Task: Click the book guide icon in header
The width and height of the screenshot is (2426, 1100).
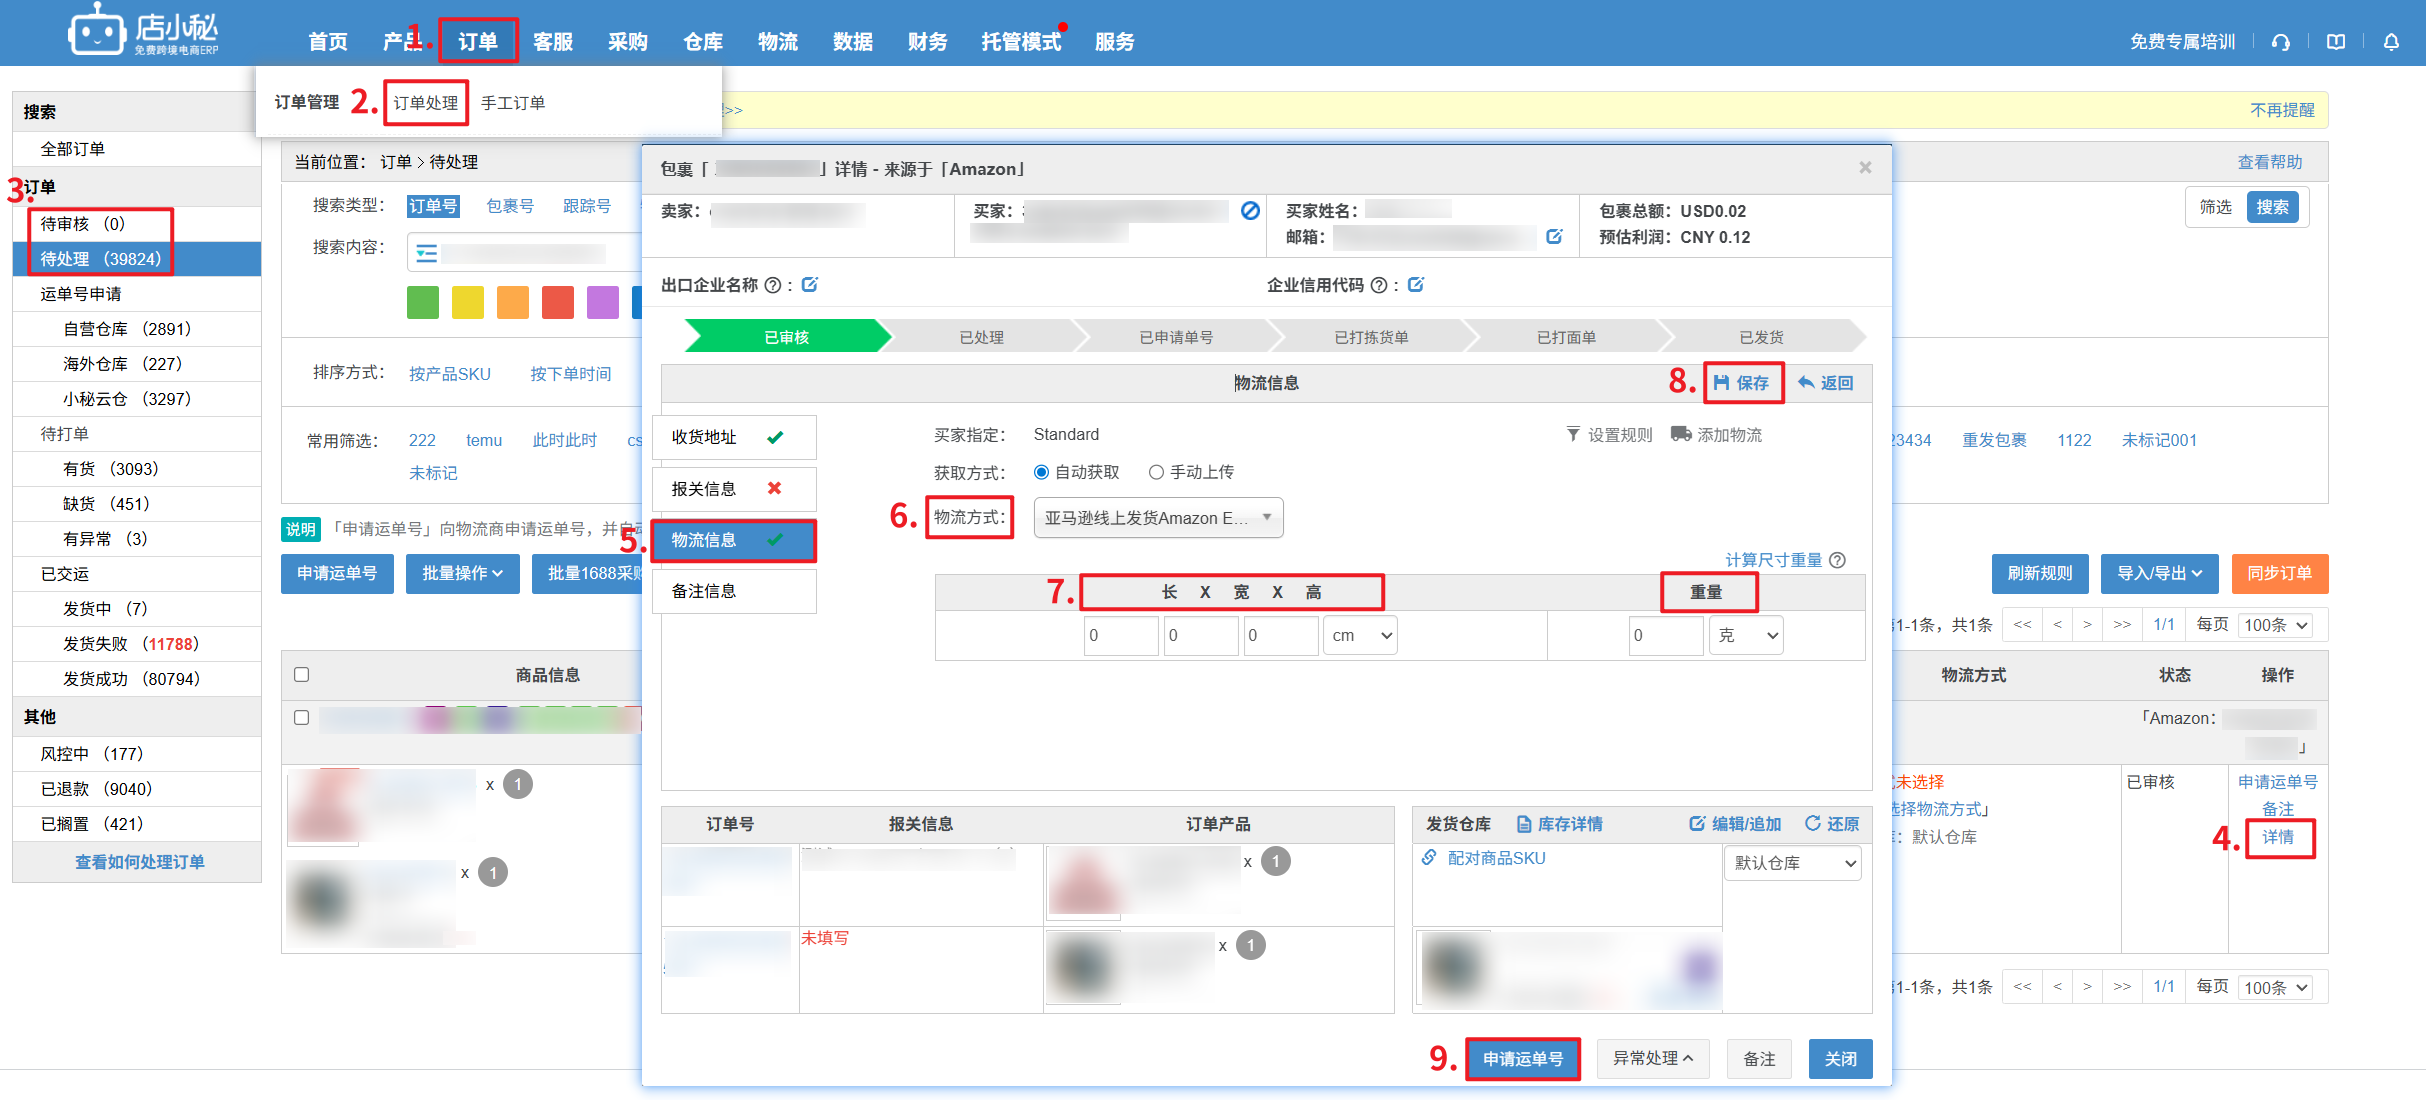Action: [x=2336, y=42]
